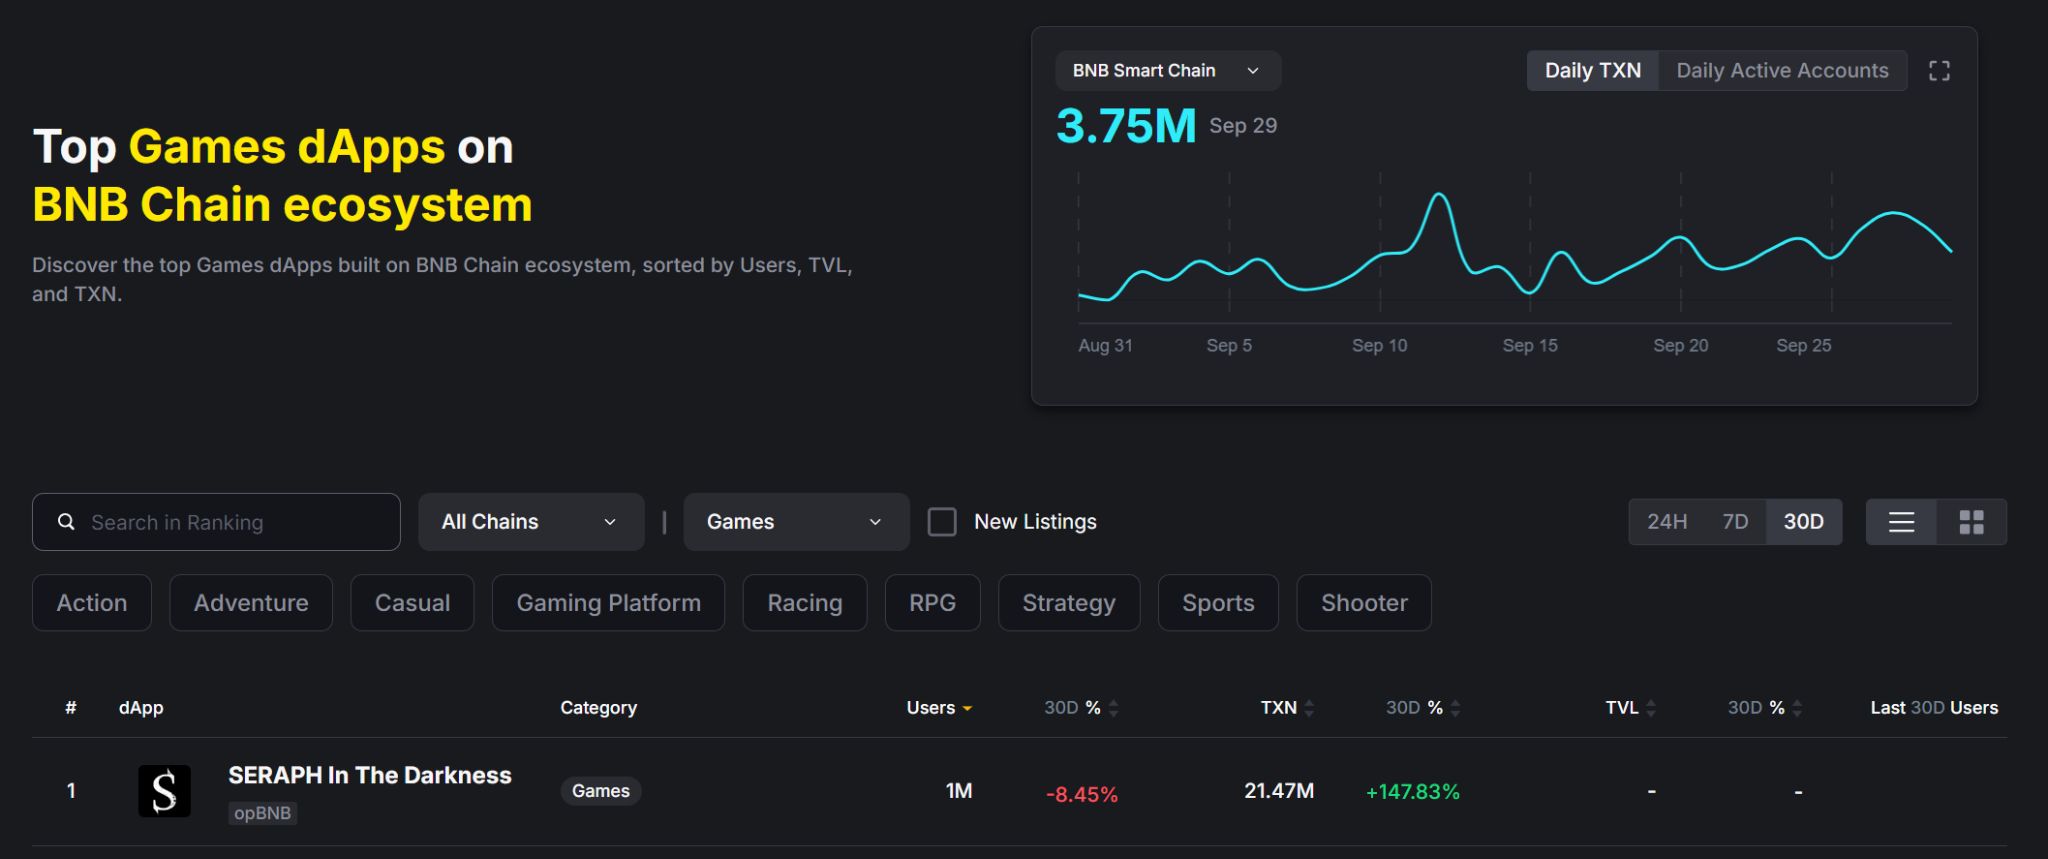This screenshot has width=2048, height=859.
Task: Expand the Games category dropdown
Action: (795, 522)
